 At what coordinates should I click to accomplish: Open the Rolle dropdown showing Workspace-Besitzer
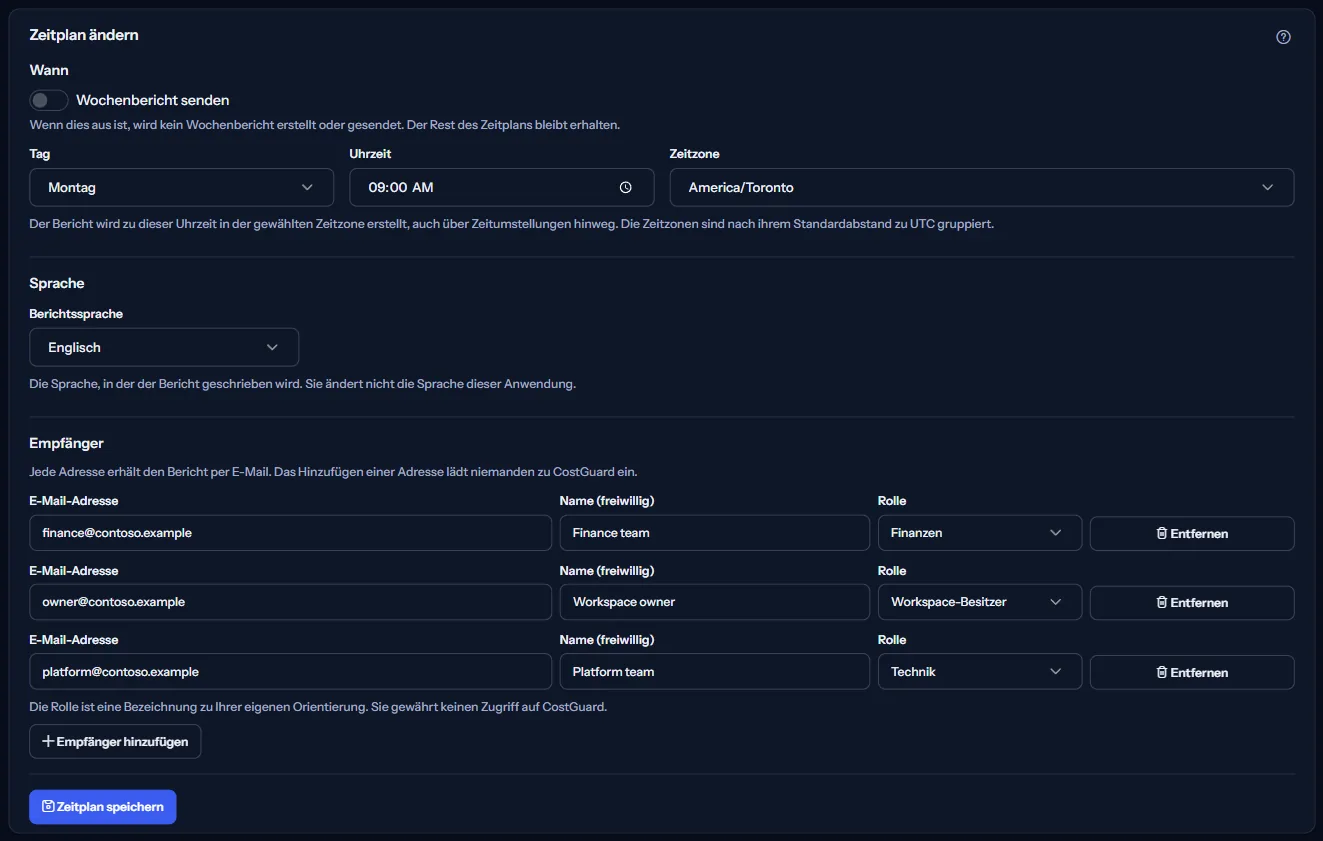[980, 602]
